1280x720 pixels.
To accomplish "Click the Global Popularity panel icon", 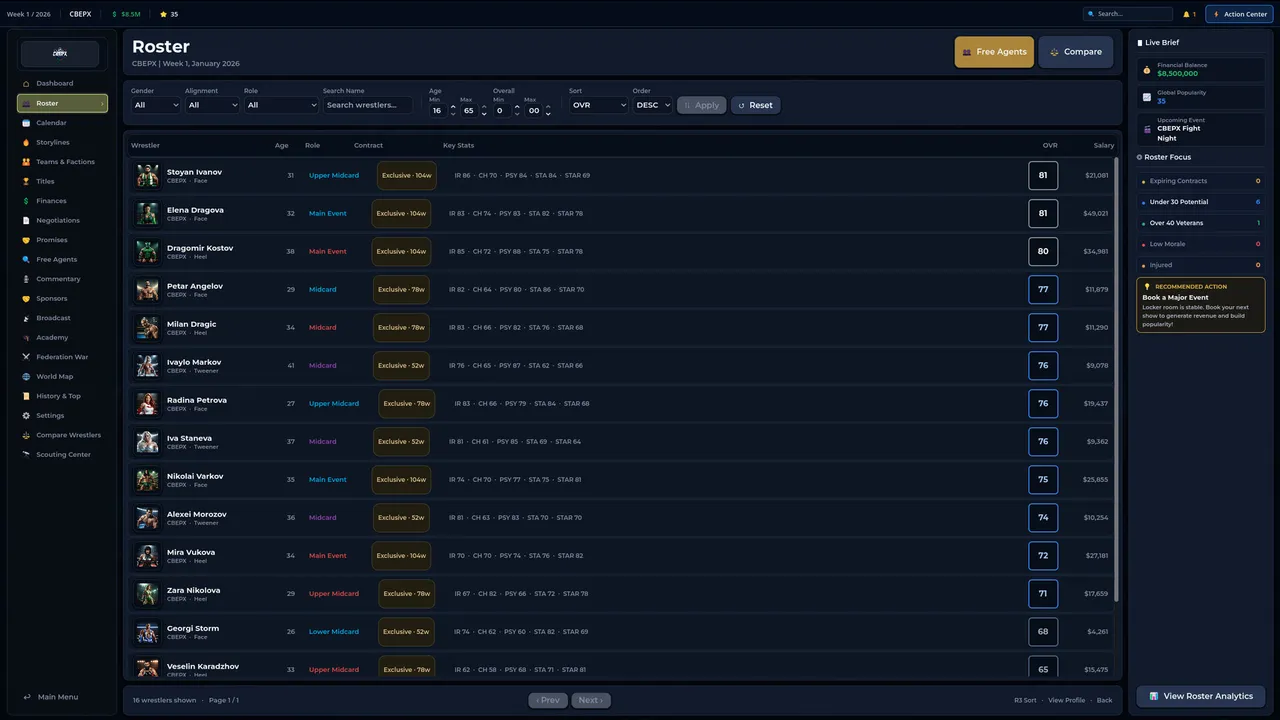I will click(1147, 97).
